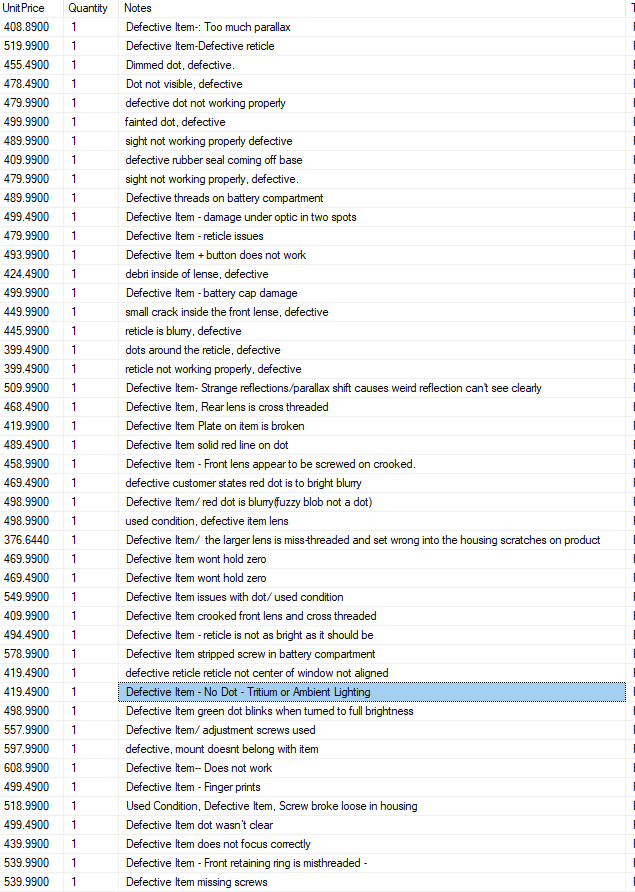The height and width of the screenshot is (892, 635).
Task: Click 'Defective Item/ adjustment screws used'
Action: (x=372, y=730)
